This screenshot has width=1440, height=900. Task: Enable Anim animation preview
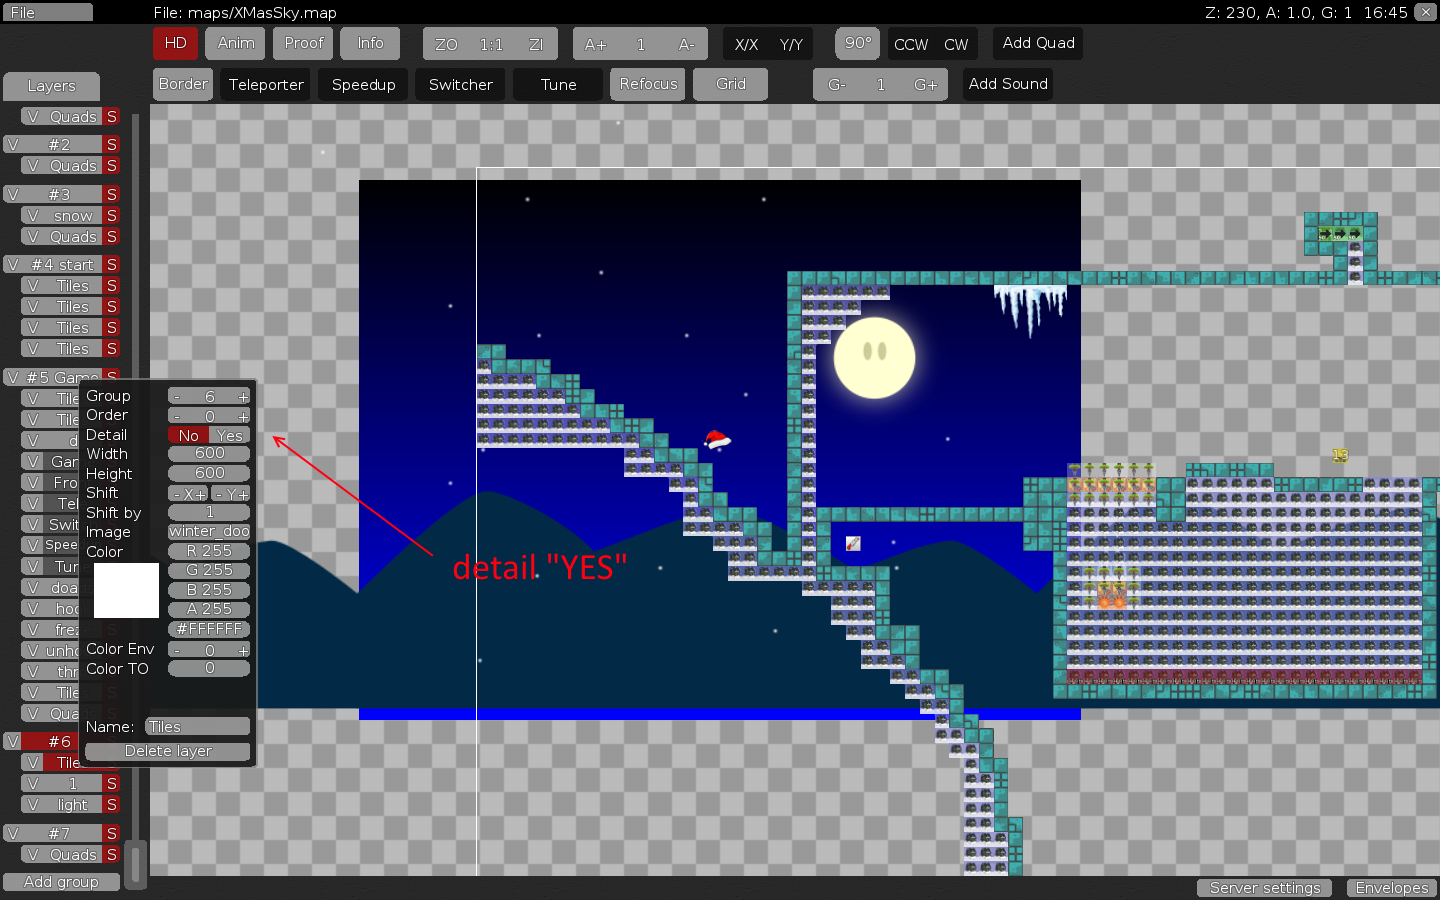pyautogui.click(x=234, y=43)
